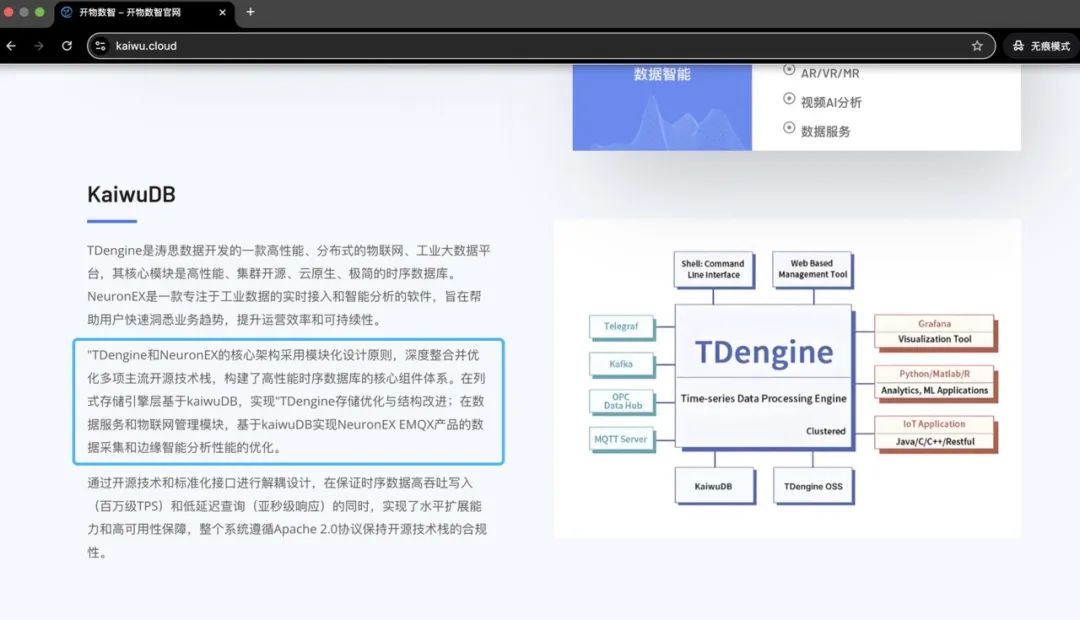
Task: Click the Shell: Command Line Interface box
Action: click(x=713, y=269)
